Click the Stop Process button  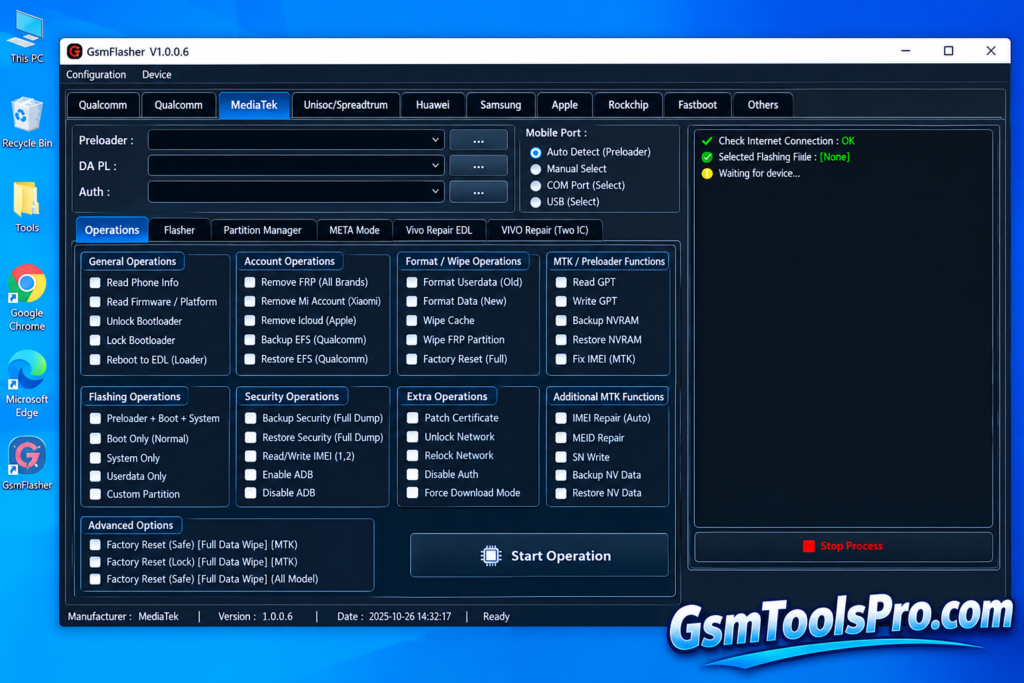pyautogui.click(x=843, y=546)
